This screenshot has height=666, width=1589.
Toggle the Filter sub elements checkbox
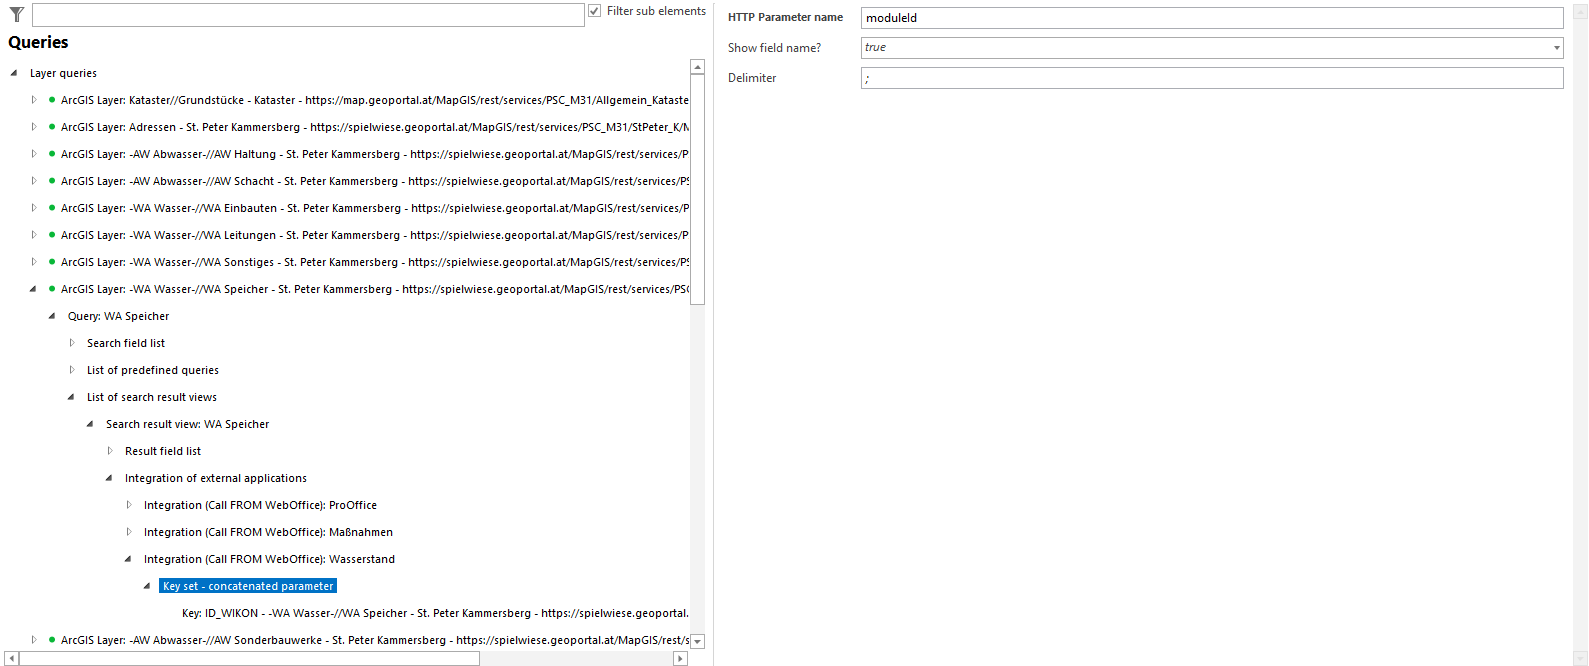tap(594, 11)
